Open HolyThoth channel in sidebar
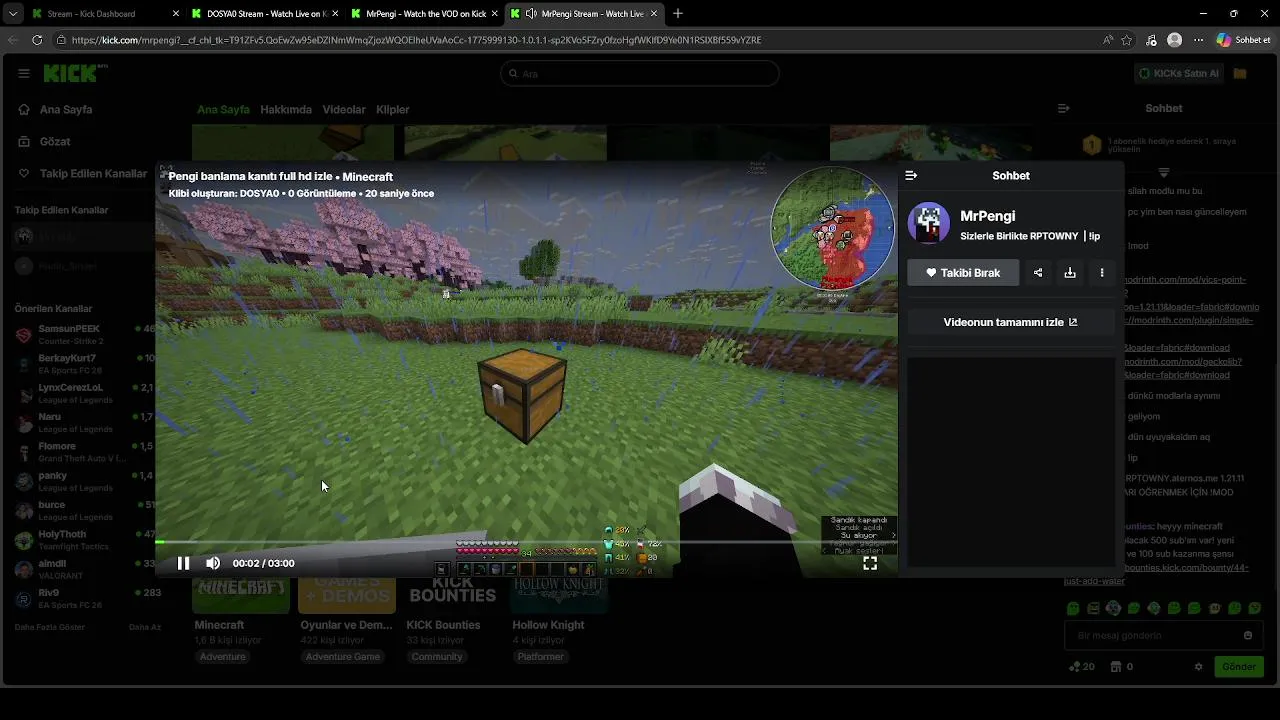The image size is (1280, 720). click(85, 540)
